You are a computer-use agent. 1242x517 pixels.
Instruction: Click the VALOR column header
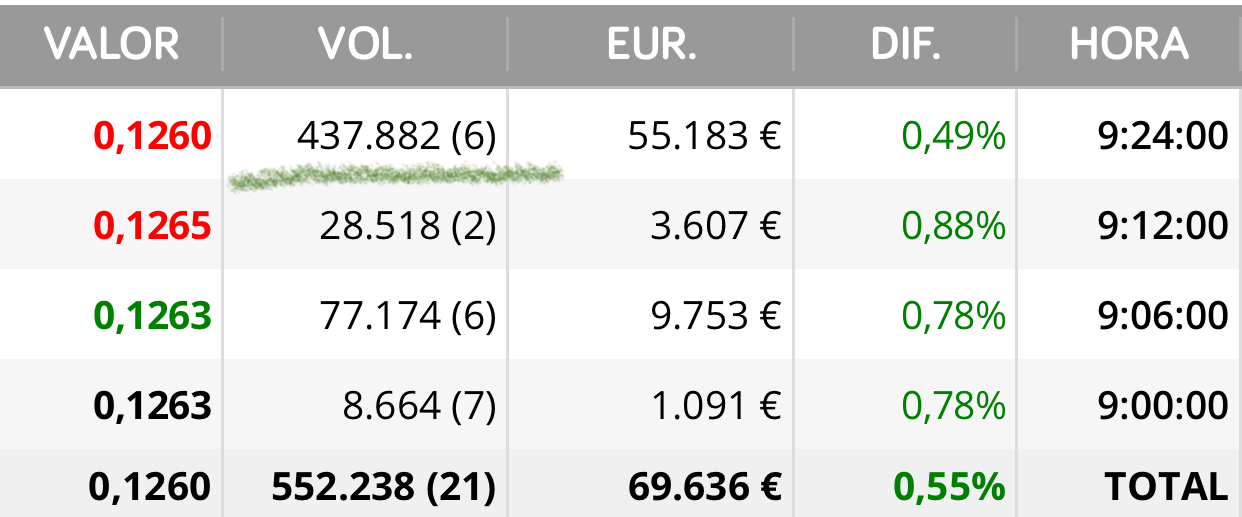coord(111,44)
